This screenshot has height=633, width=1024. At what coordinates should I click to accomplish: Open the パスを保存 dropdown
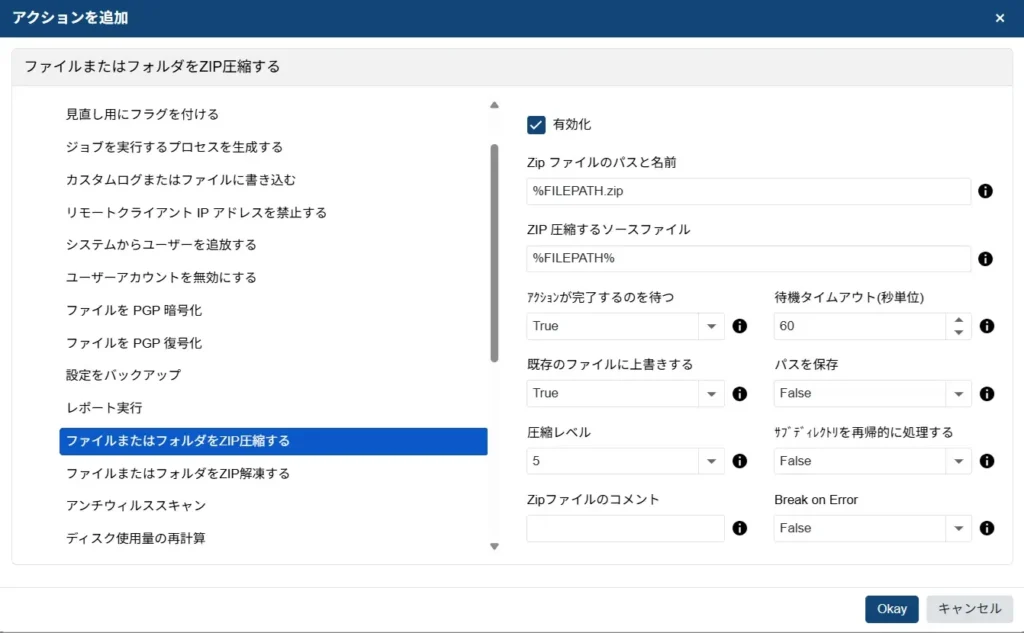tap(958, 393)
